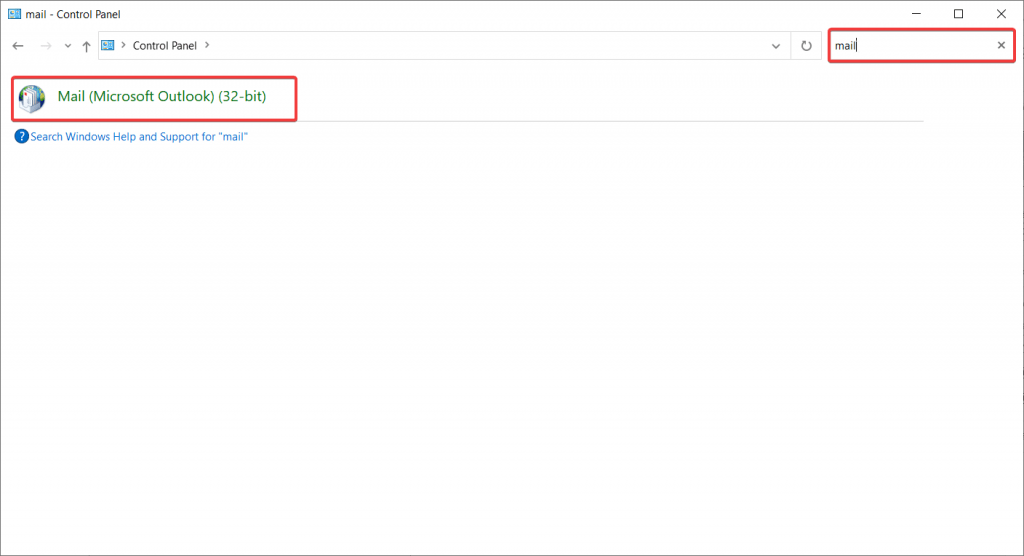Expand the address bar previous locations dropdown

[776, 46]
